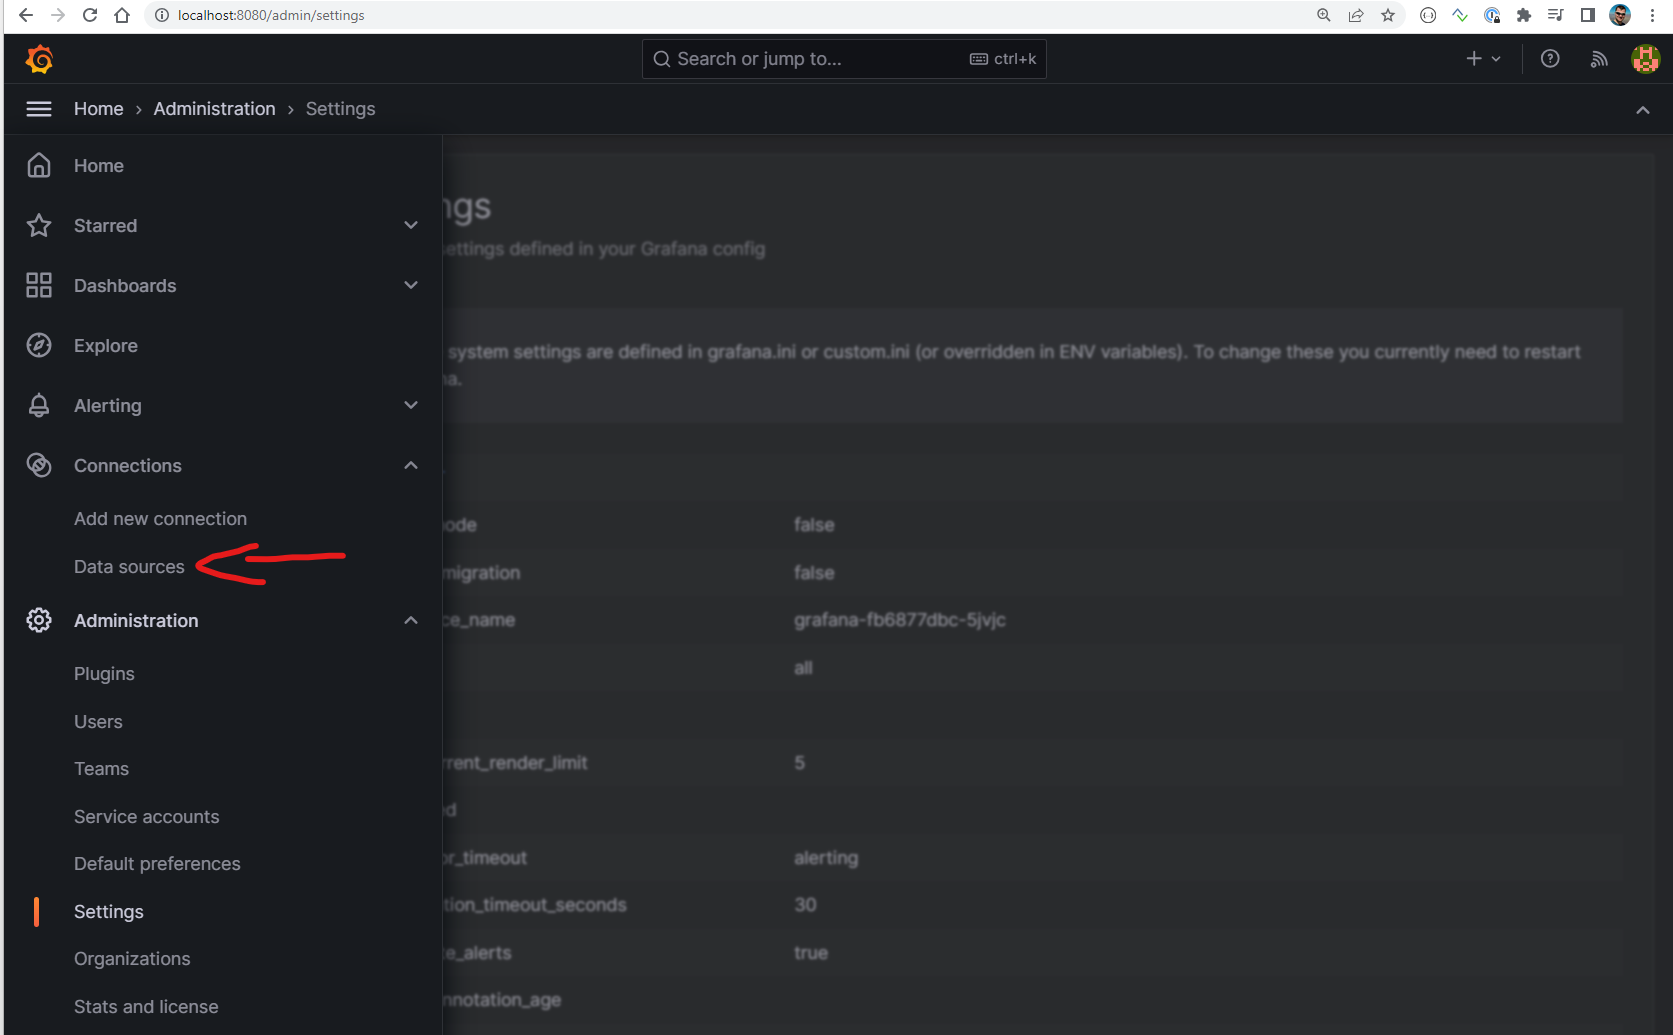Open the help question mark icon
This screenshot has width=1673, height=1035.
point(1550,59)
